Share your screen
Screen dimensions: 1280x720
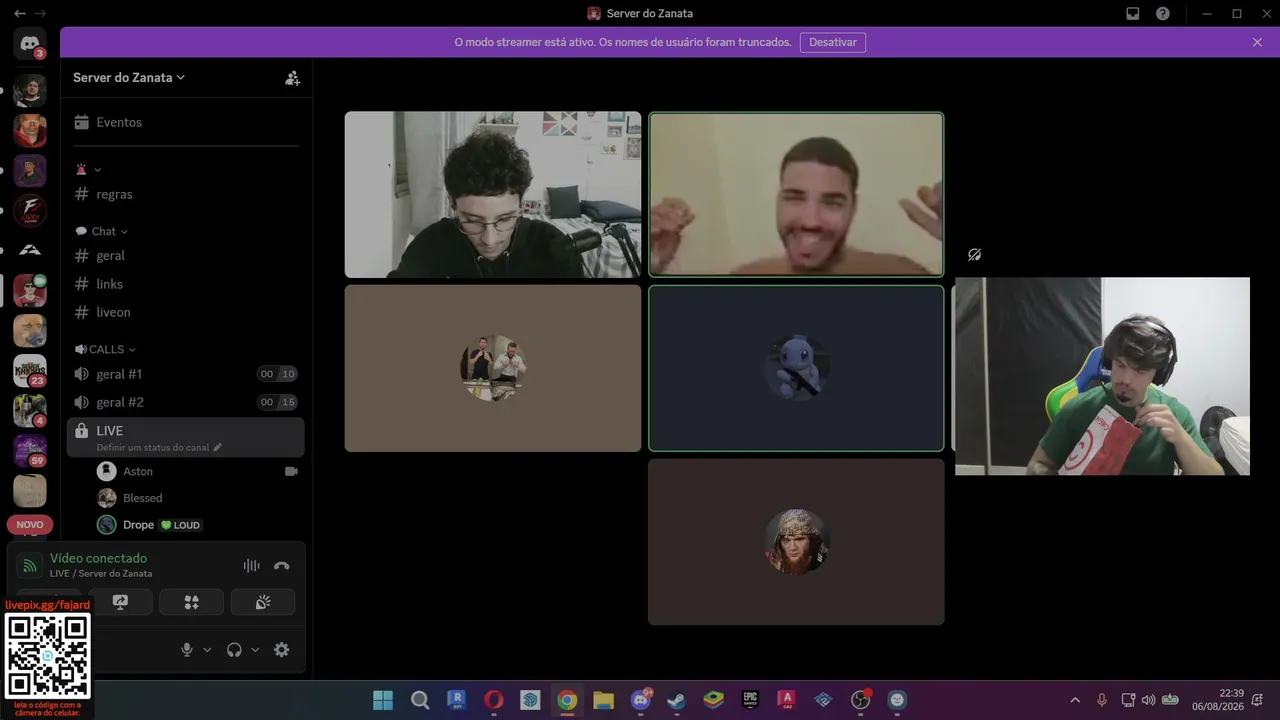(x=120, y=602)
